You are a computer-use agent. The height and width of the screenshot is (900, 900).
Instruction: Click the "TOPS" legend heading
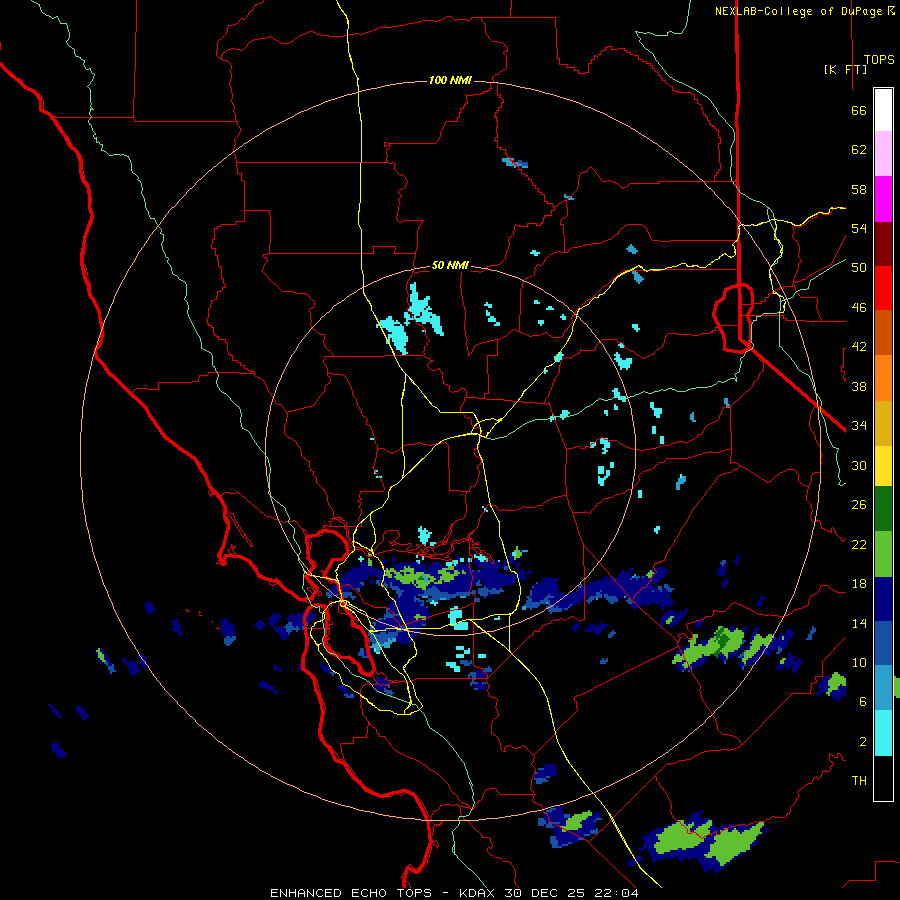pos(879,60)
